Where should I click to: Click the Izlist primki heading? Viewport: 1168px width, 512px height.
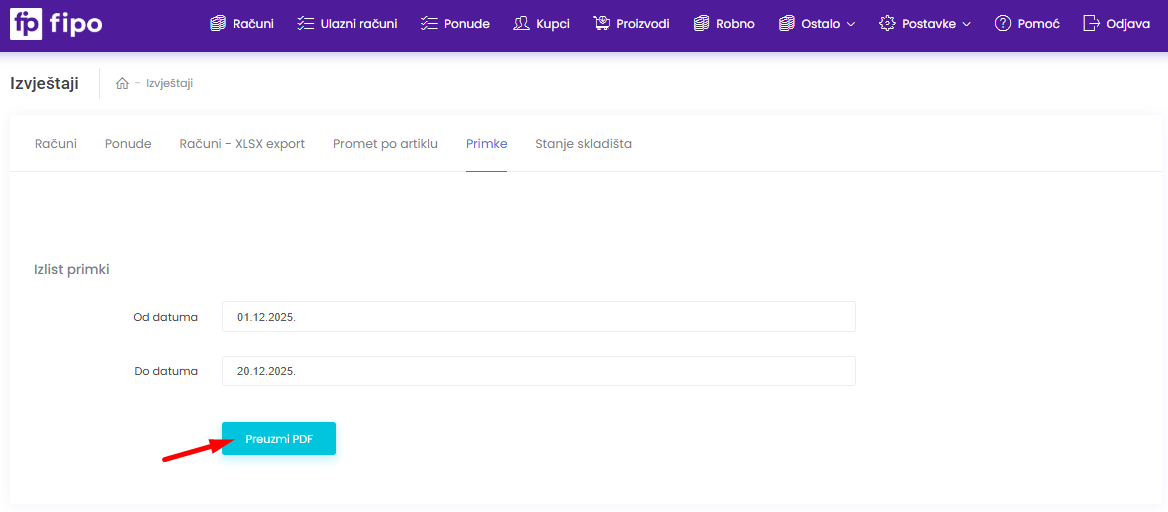(x=72, y=270)
